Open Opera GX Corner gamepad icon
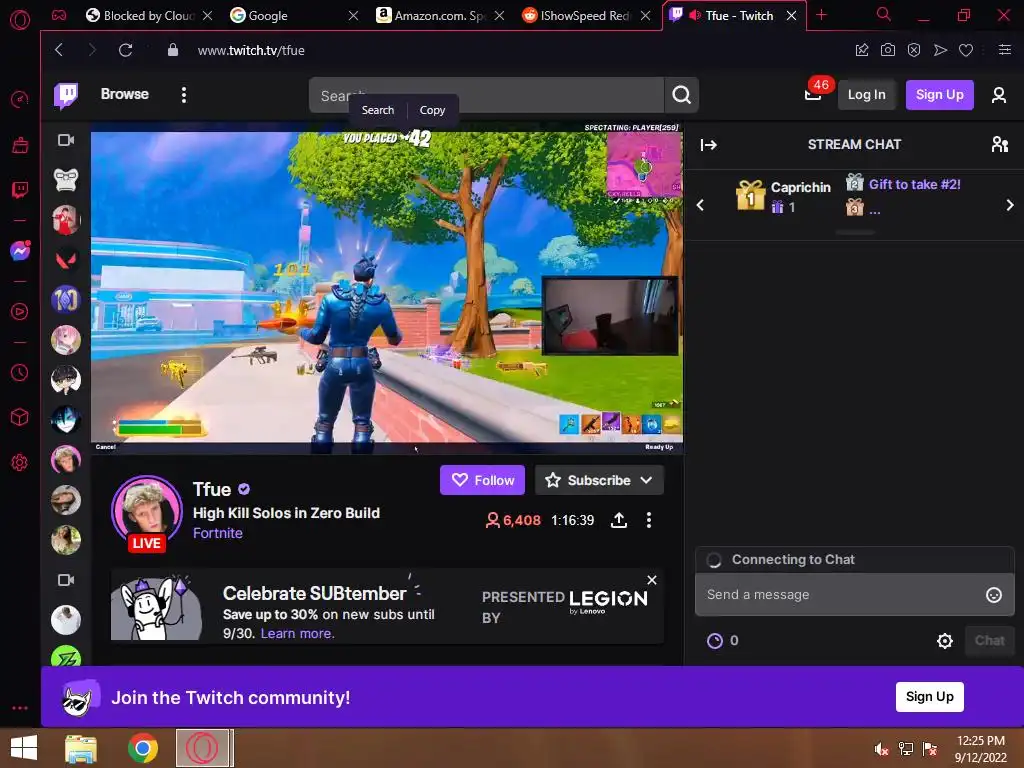The height and width of the screenshot is (768, 1024). point(59,15)
